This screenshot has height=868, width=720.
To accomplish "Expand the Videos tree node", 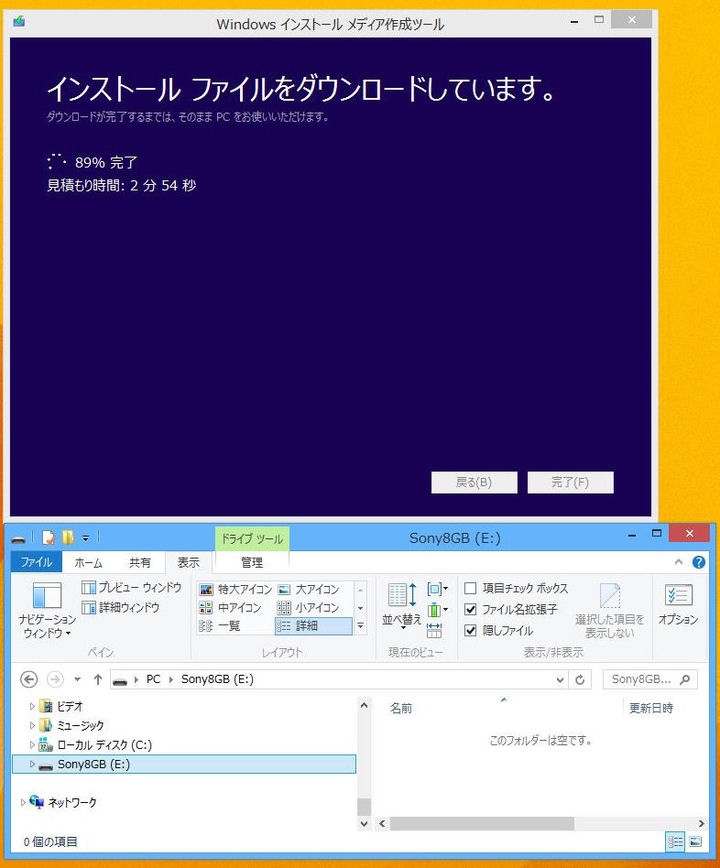I will 32,706.
